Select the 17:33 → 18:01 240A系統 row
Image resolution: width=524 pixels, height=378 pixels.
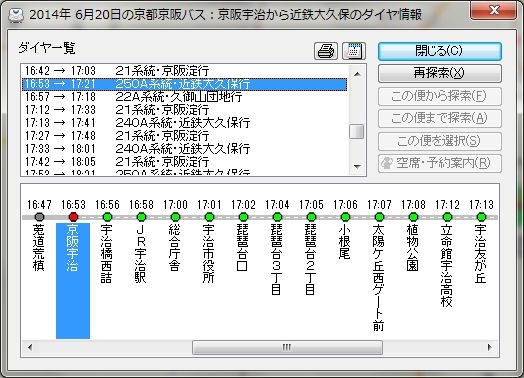click(x=184, y=149)
